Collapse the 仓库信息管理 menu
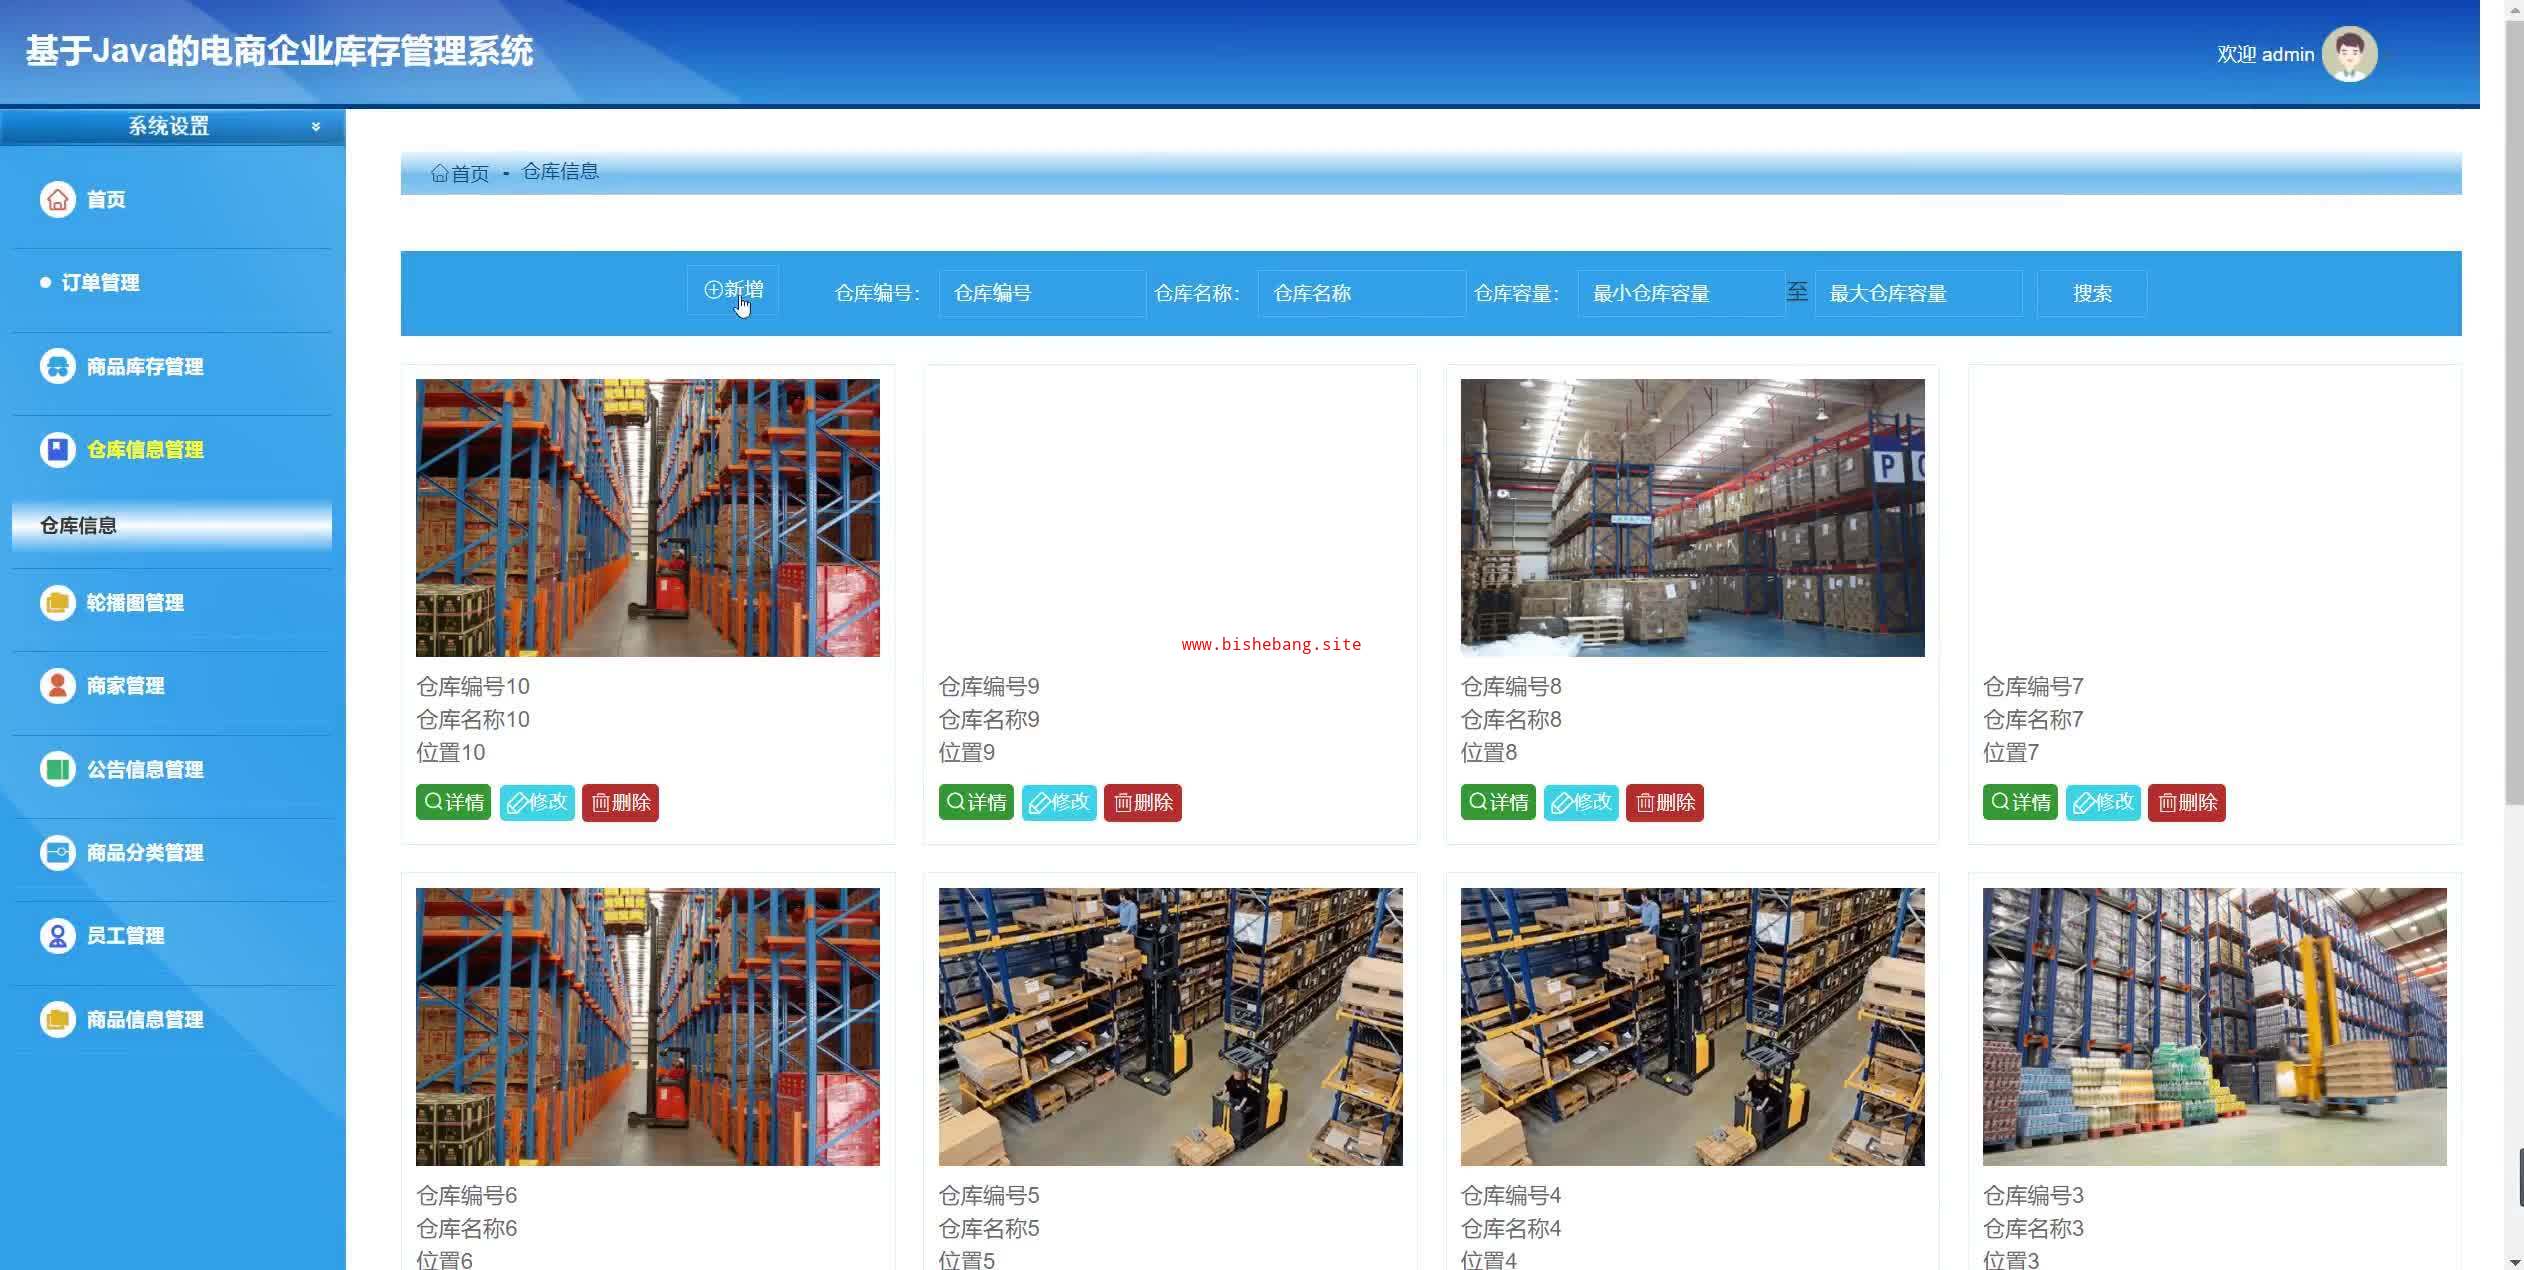Image resolution: width=2524 pixels, height=1270 pixels. (145, 450)
